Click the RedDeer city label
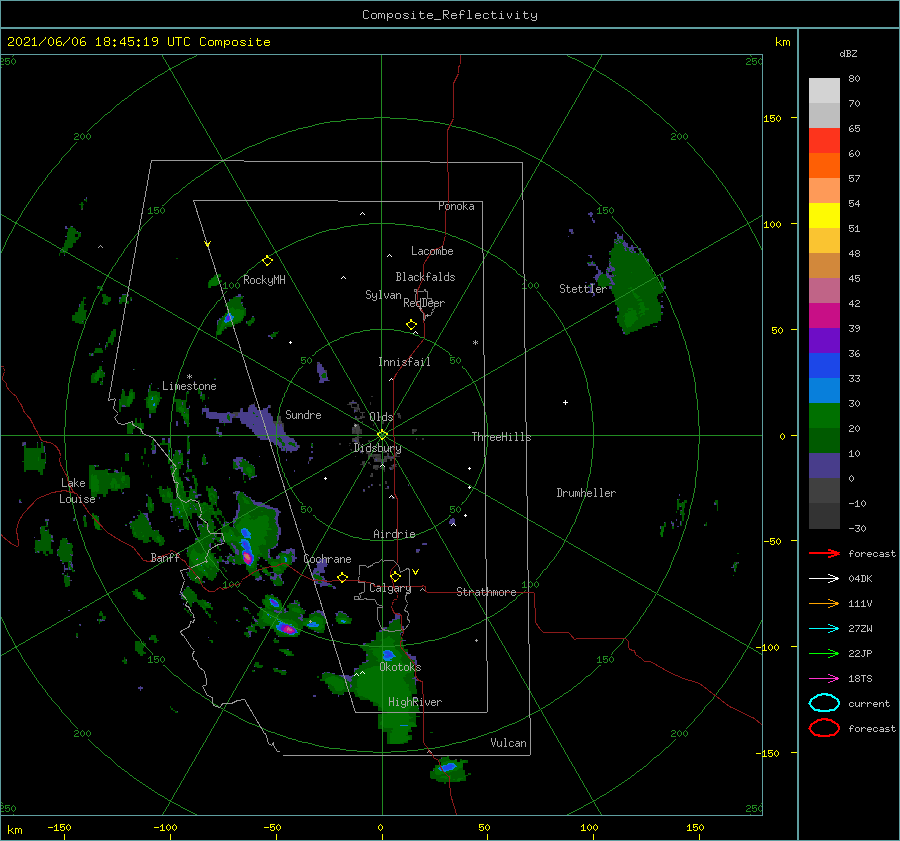Screen dimensions: 900x841 pyautogui.click(x=424, y=303)
